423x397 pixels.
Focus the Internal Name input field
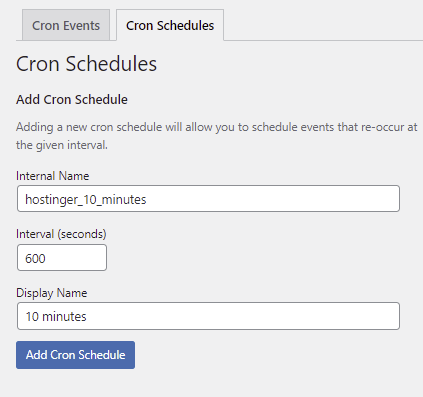208,199
